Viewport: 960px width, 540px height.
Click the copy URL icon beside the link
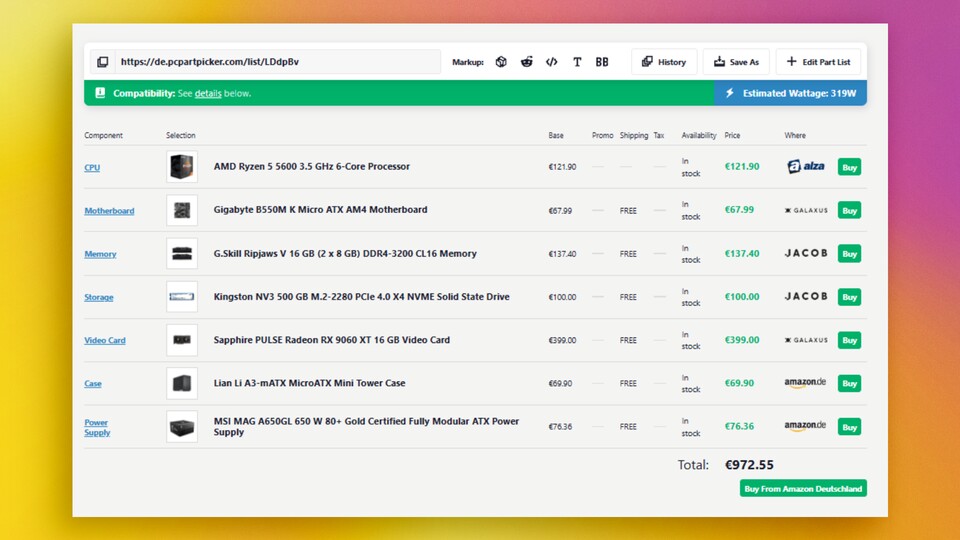103,62
